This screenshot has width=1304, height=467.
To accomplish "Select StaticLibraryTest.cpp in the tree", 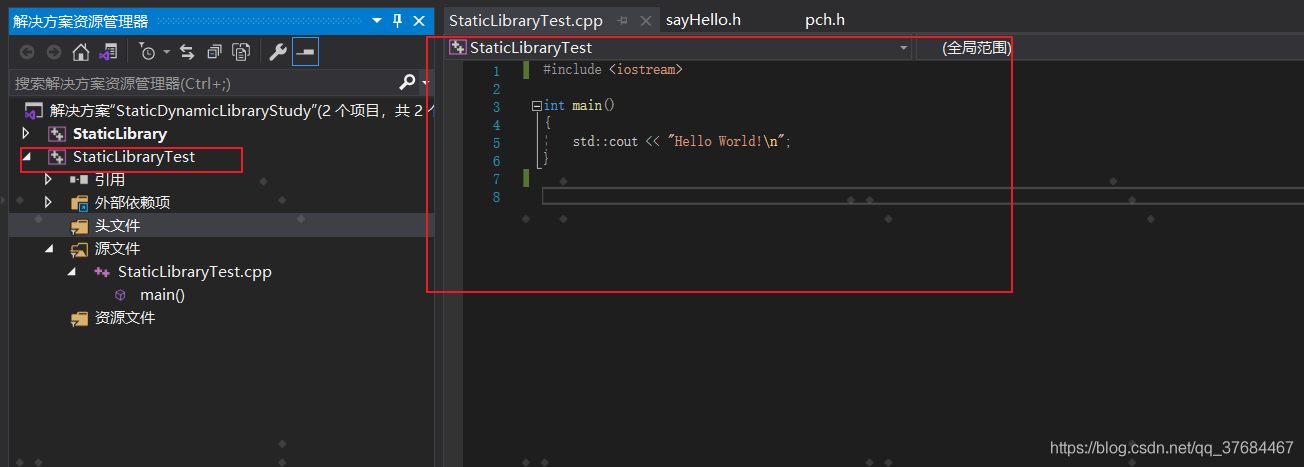I will (195, 272).
